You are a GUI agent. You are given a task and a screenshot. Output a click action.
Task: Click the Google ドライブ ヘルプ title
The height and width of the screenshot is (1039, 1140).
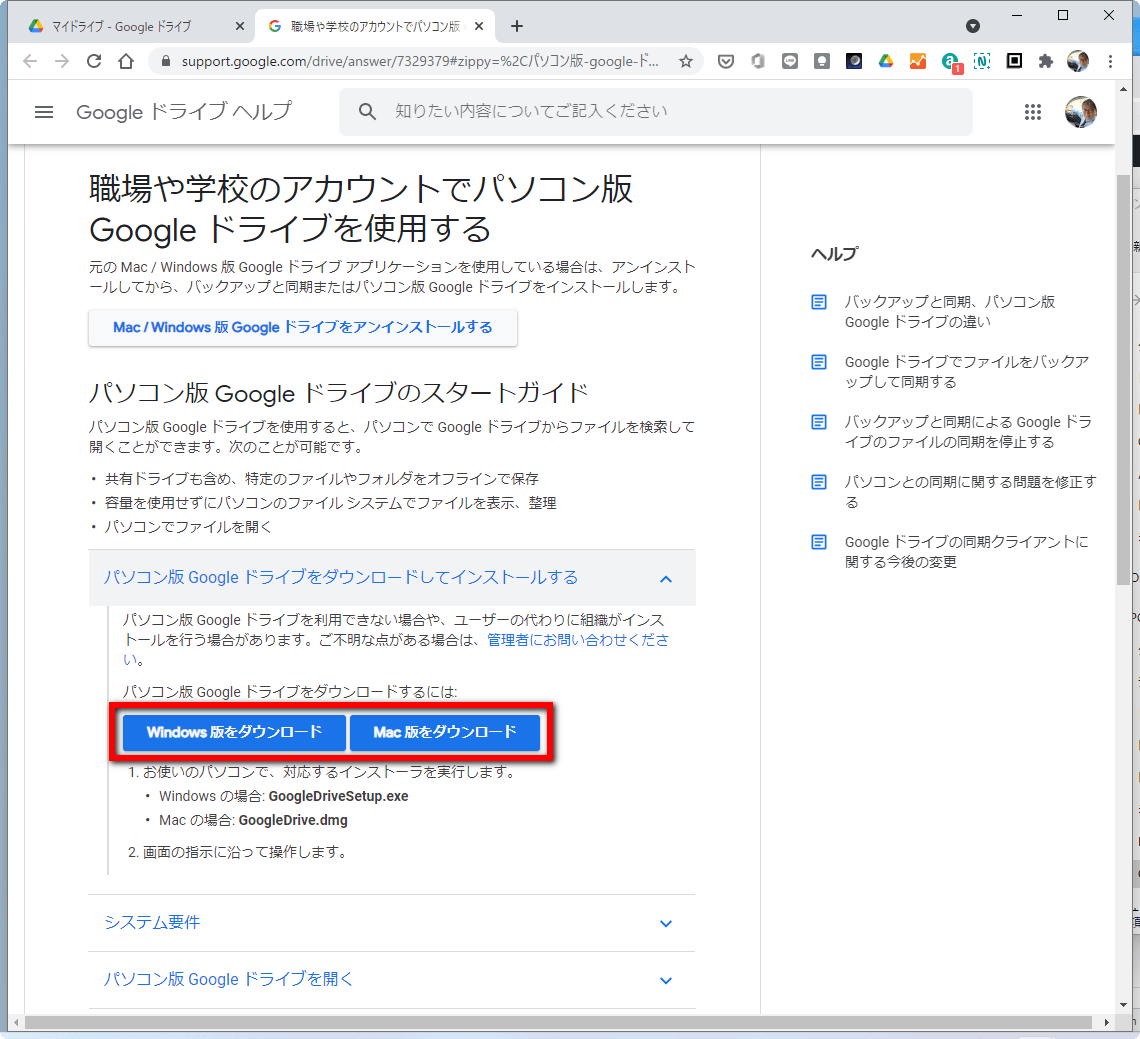pyautogui.click(x=184, y=112)
